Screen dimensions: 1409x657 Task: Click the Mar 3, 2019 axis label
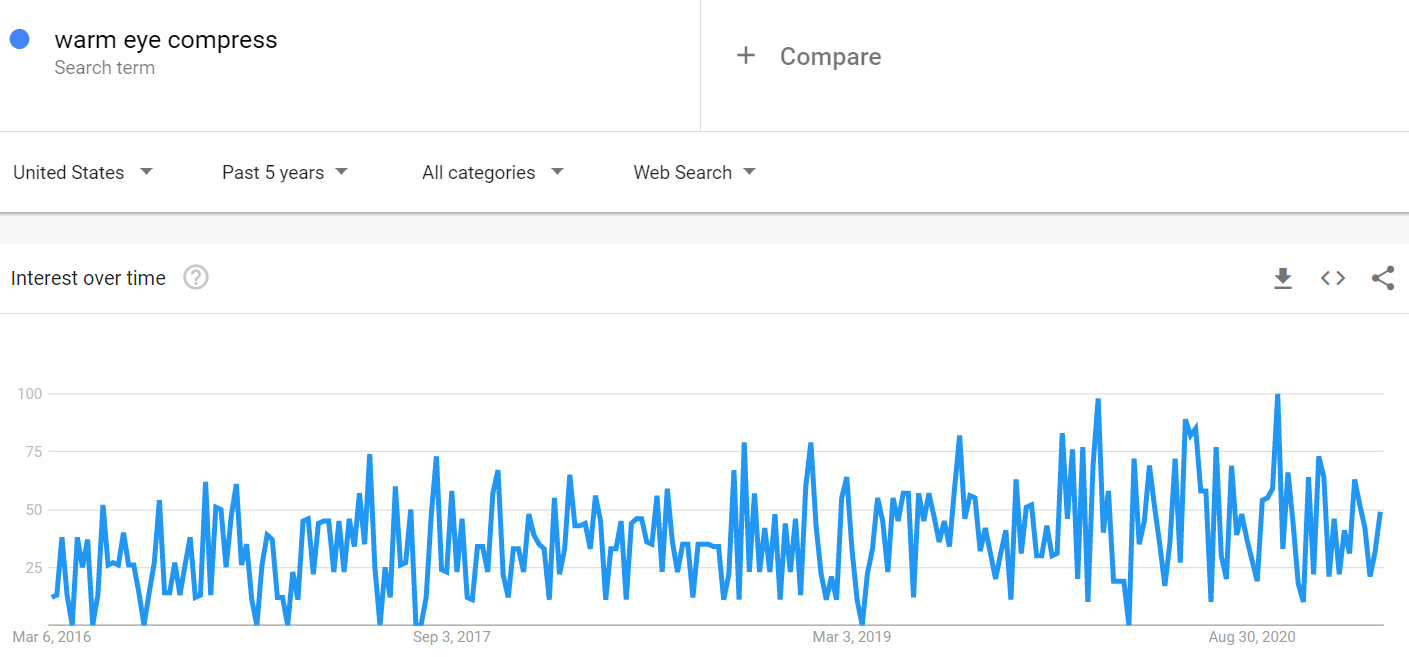click(851, 636)
